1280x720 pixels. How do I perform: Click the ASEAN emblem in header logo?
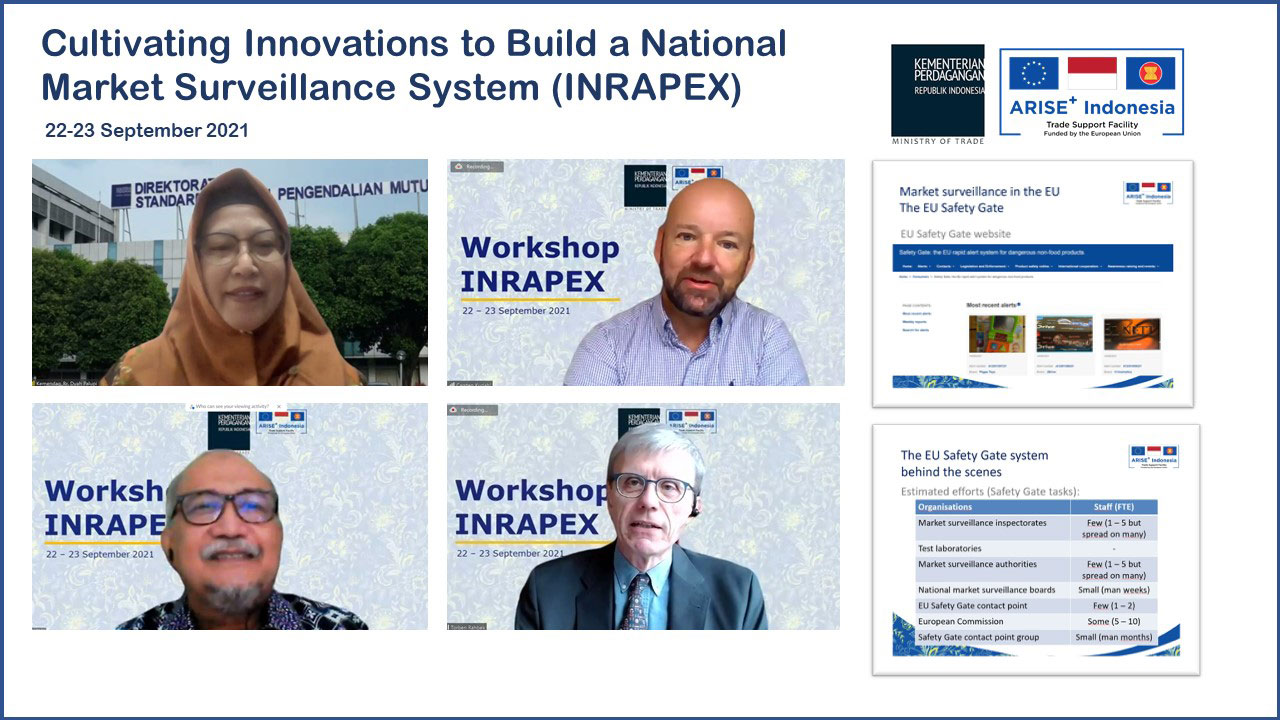click(x=1150, y=73)
